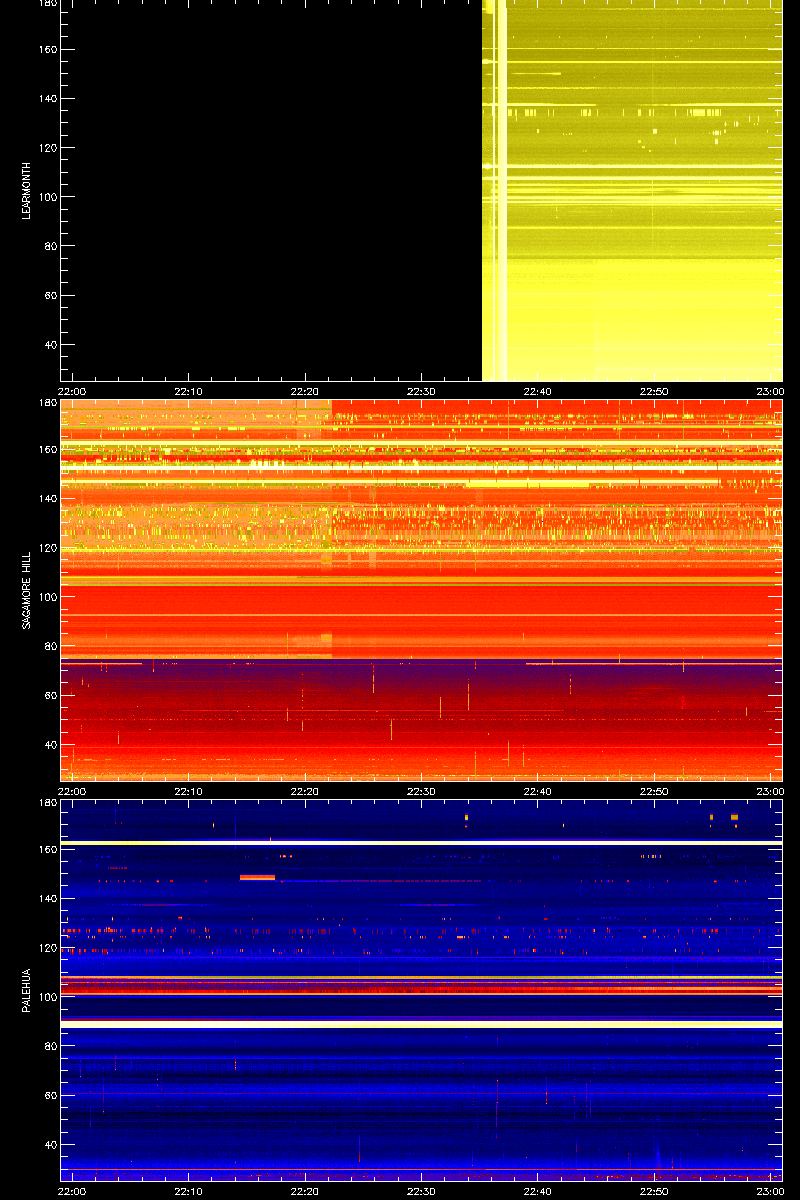Click the PALEHUA station axis label

pyautogui.click(x=26, y=990)
